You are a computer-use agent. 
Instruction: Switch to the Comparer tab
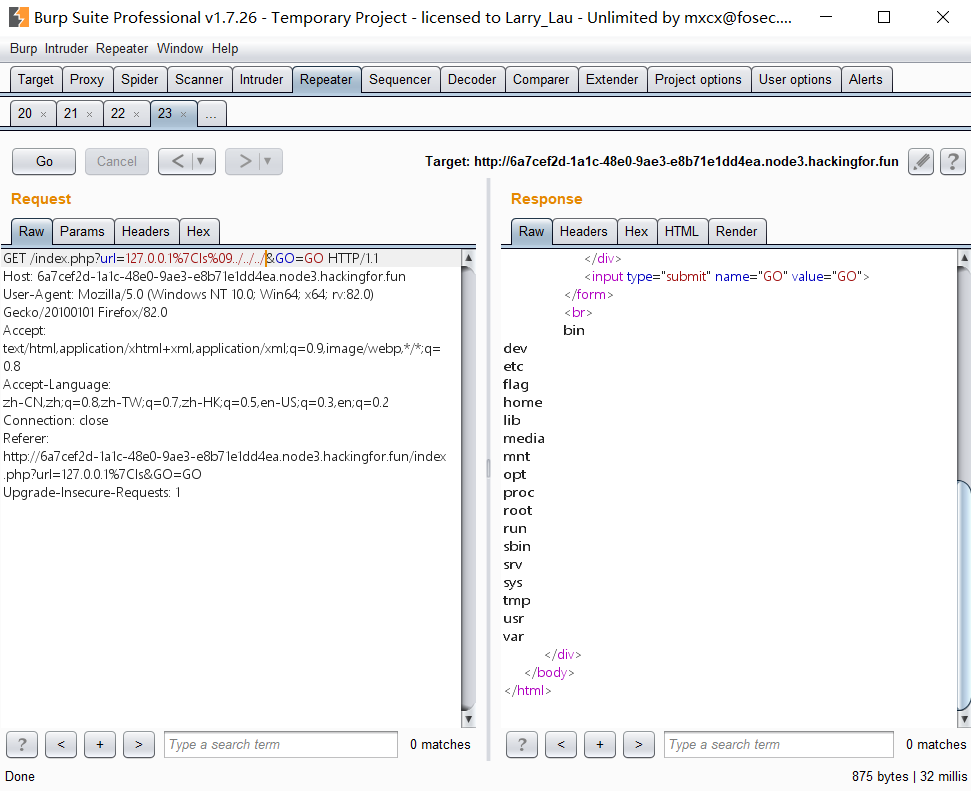pyautogui.click(x=541, y=80)
